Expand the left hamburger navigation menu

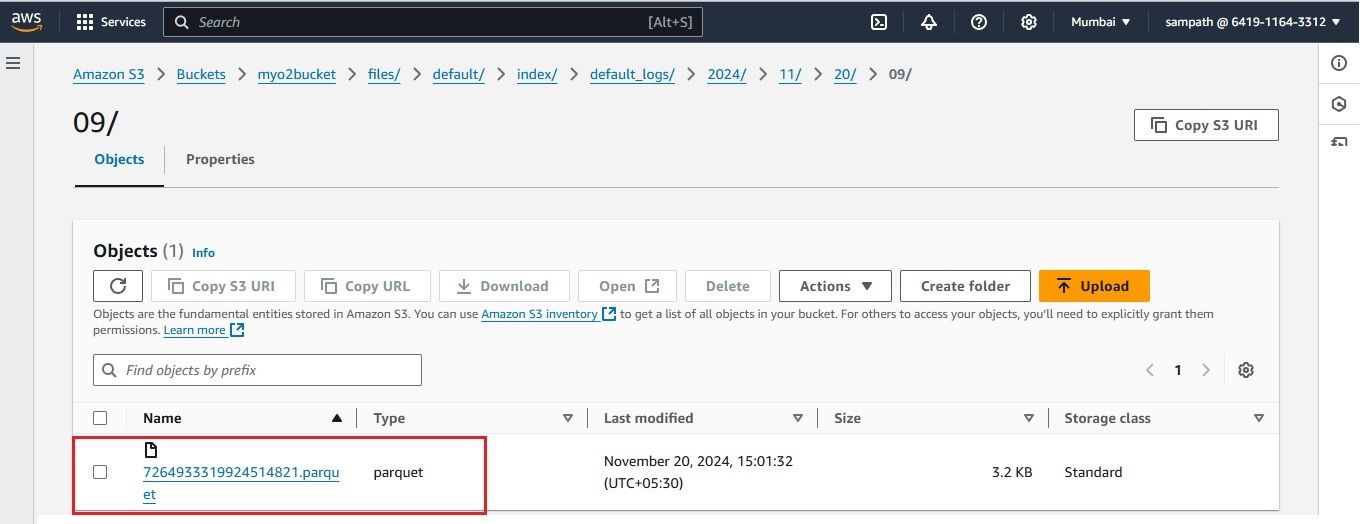tap(13, 63)
